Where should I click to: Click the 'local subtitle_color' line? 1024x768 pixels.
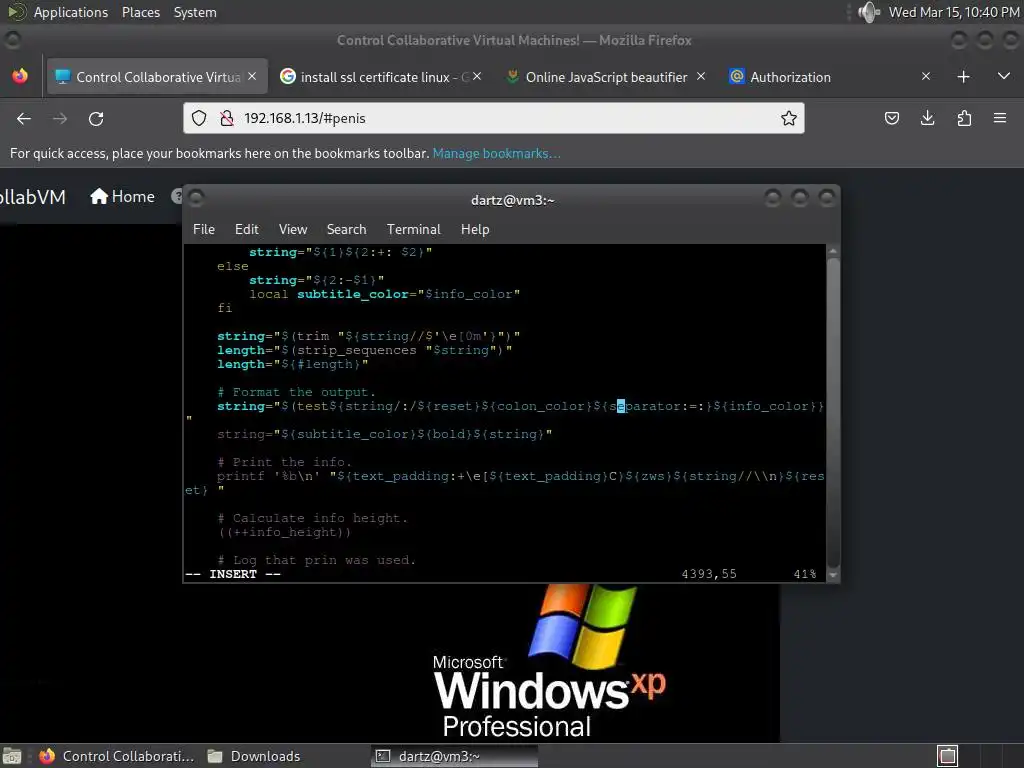tap(385, 294)
